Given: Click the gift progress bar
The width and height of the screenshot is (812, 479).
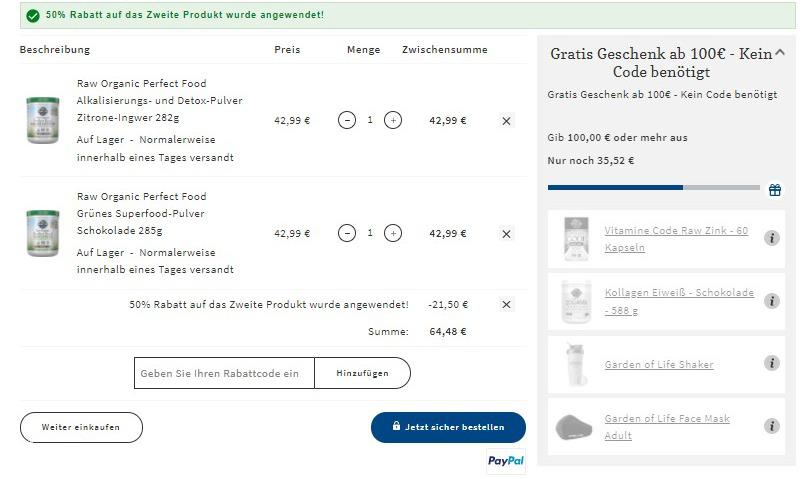Looking at the screenshot, I should click(x=654, y=187).
